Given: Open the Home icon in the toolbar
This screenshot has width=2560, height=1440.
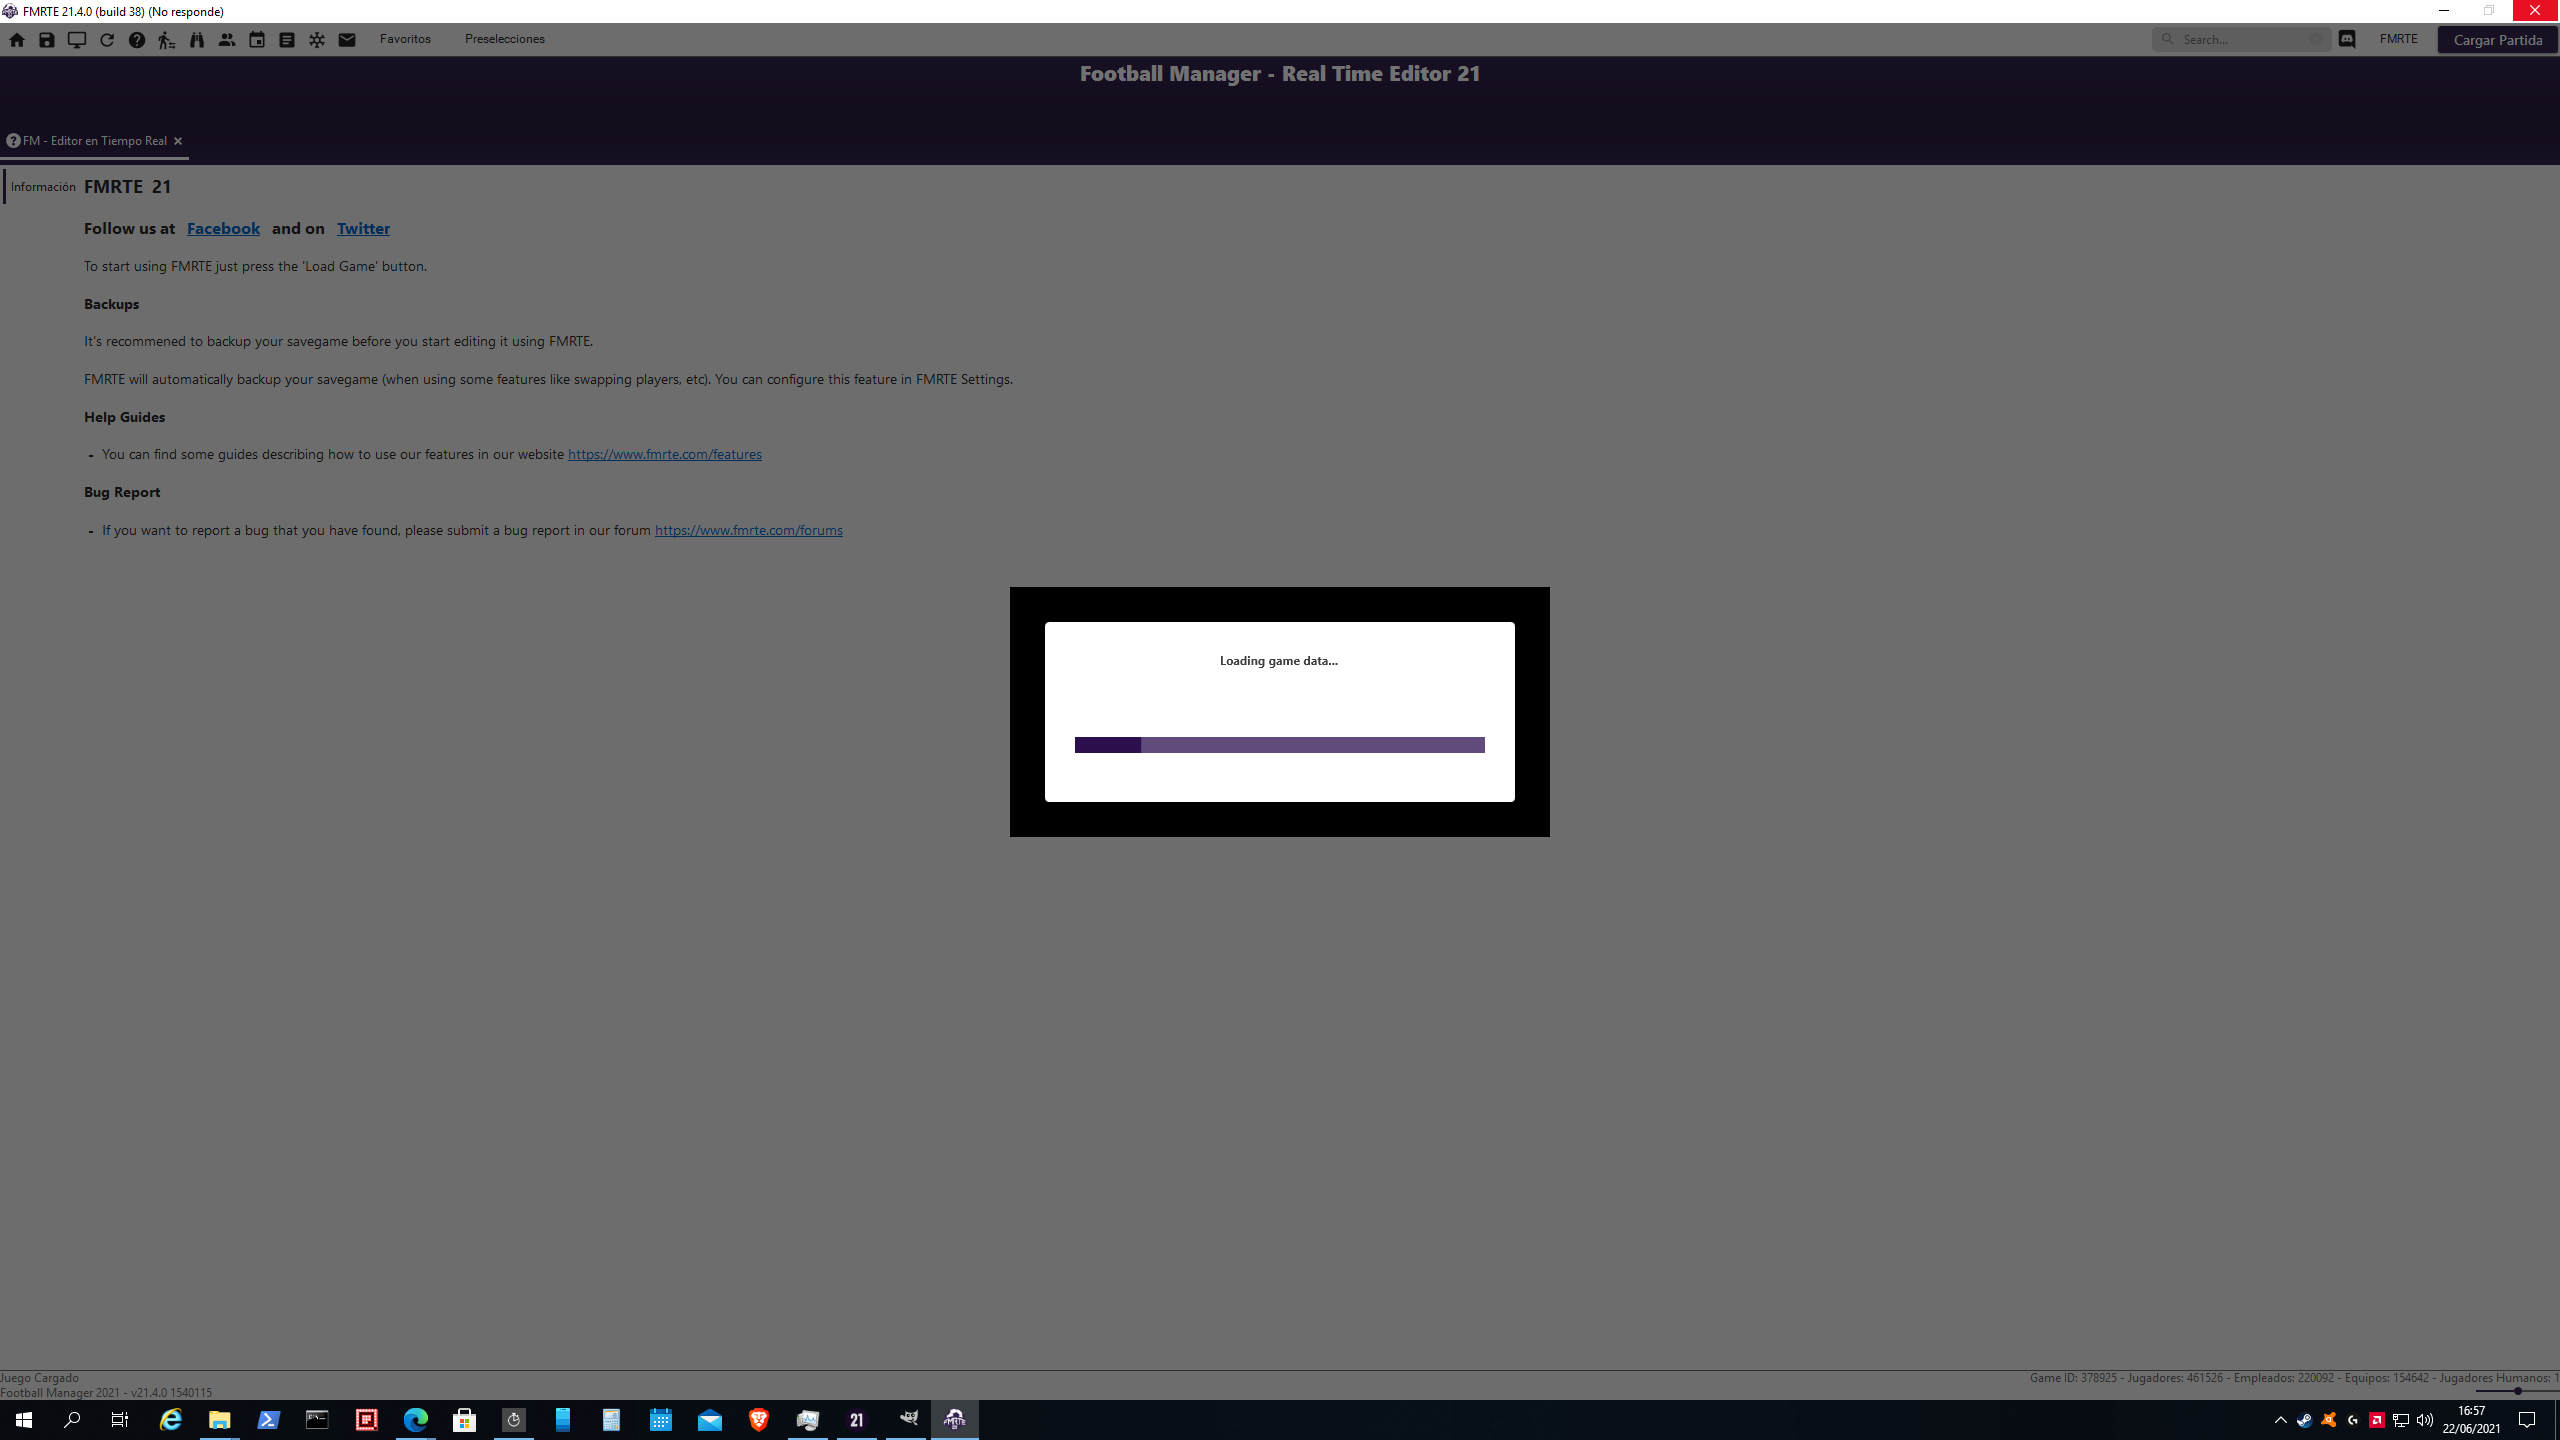Looking at the screenshot, I should [17, 40].
